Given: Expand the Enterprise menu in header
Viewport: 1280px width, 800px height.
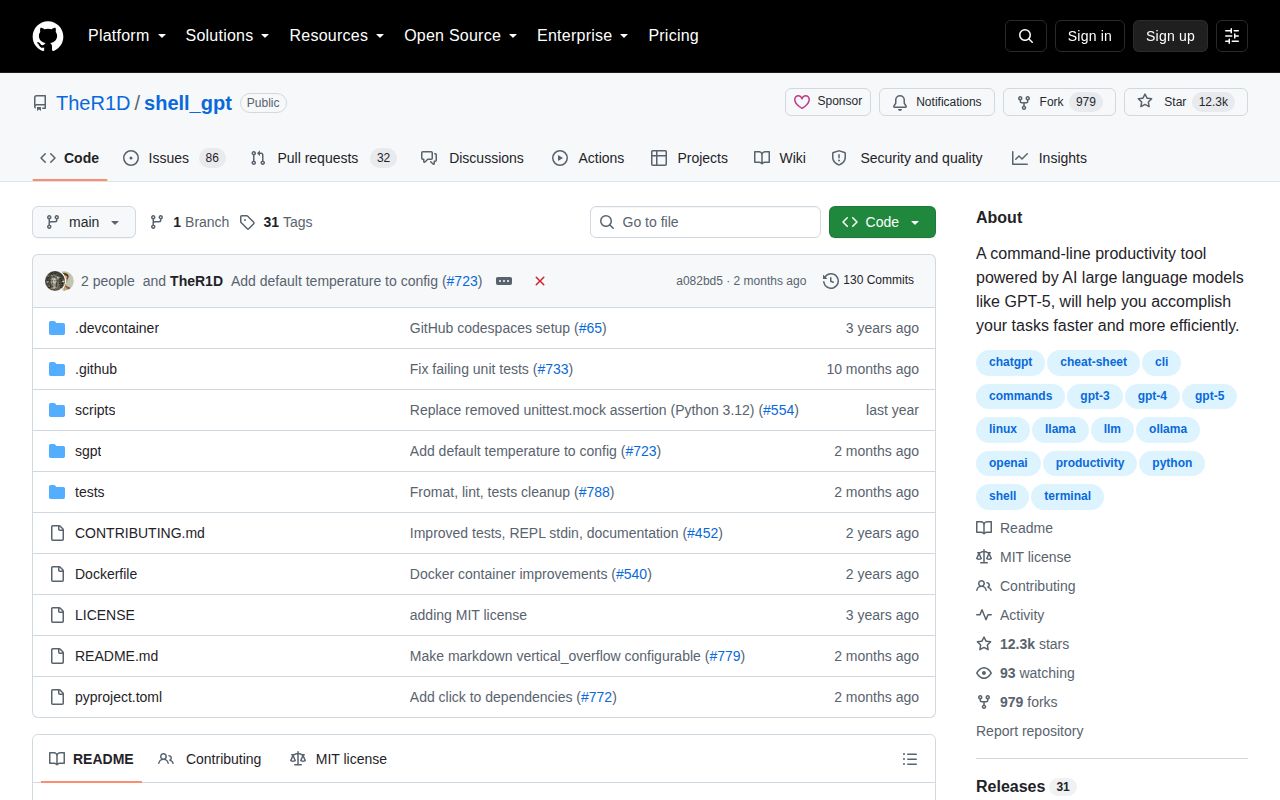Looking at the screenshot, I should (582, 36).
